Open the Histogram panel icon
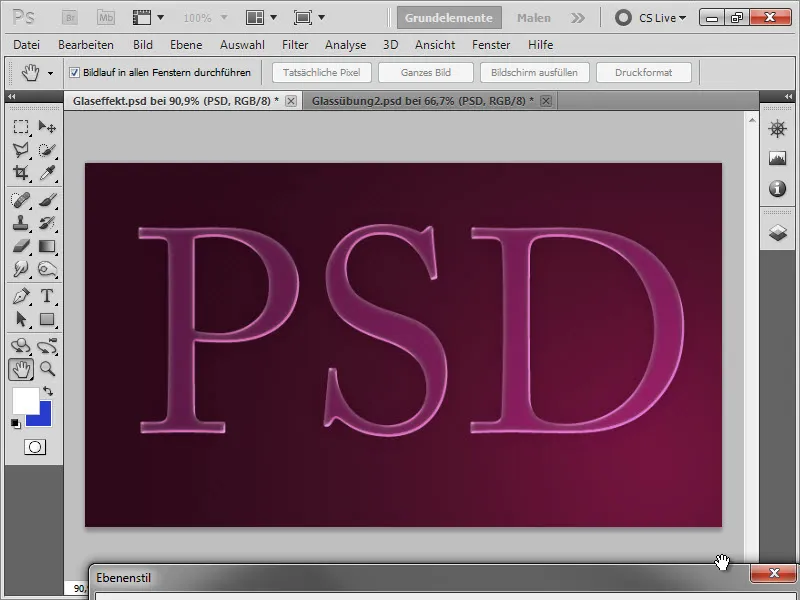 click(777, 158)
